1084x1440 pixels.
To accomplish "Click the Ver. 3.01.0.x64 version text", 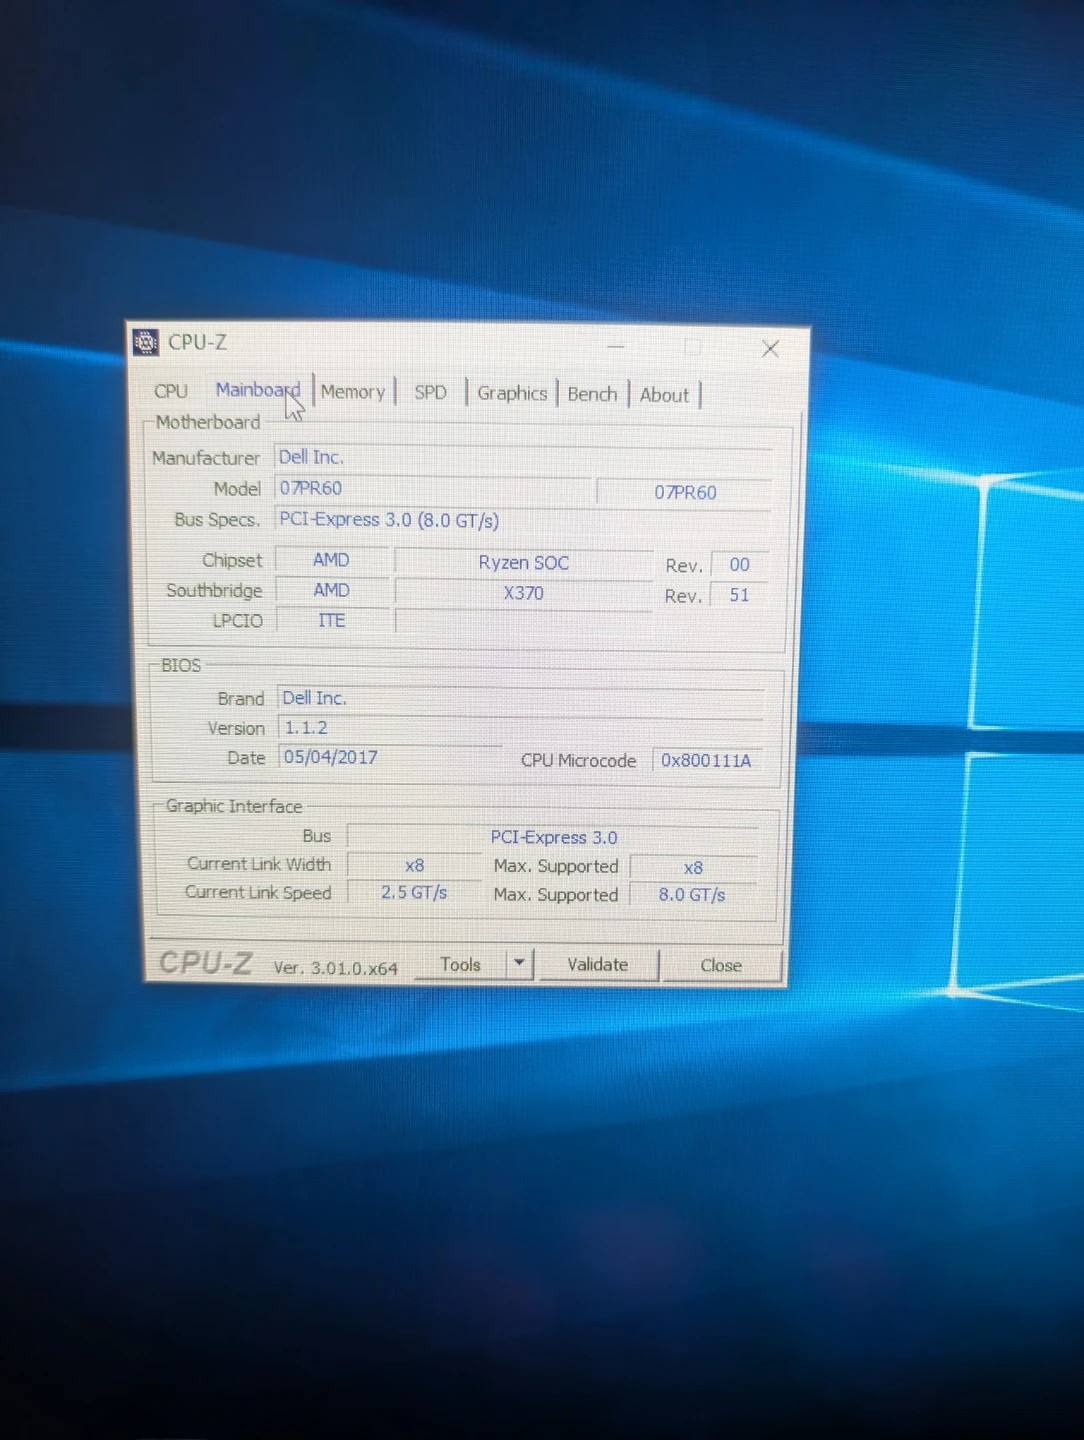I will tap(335, 968).
